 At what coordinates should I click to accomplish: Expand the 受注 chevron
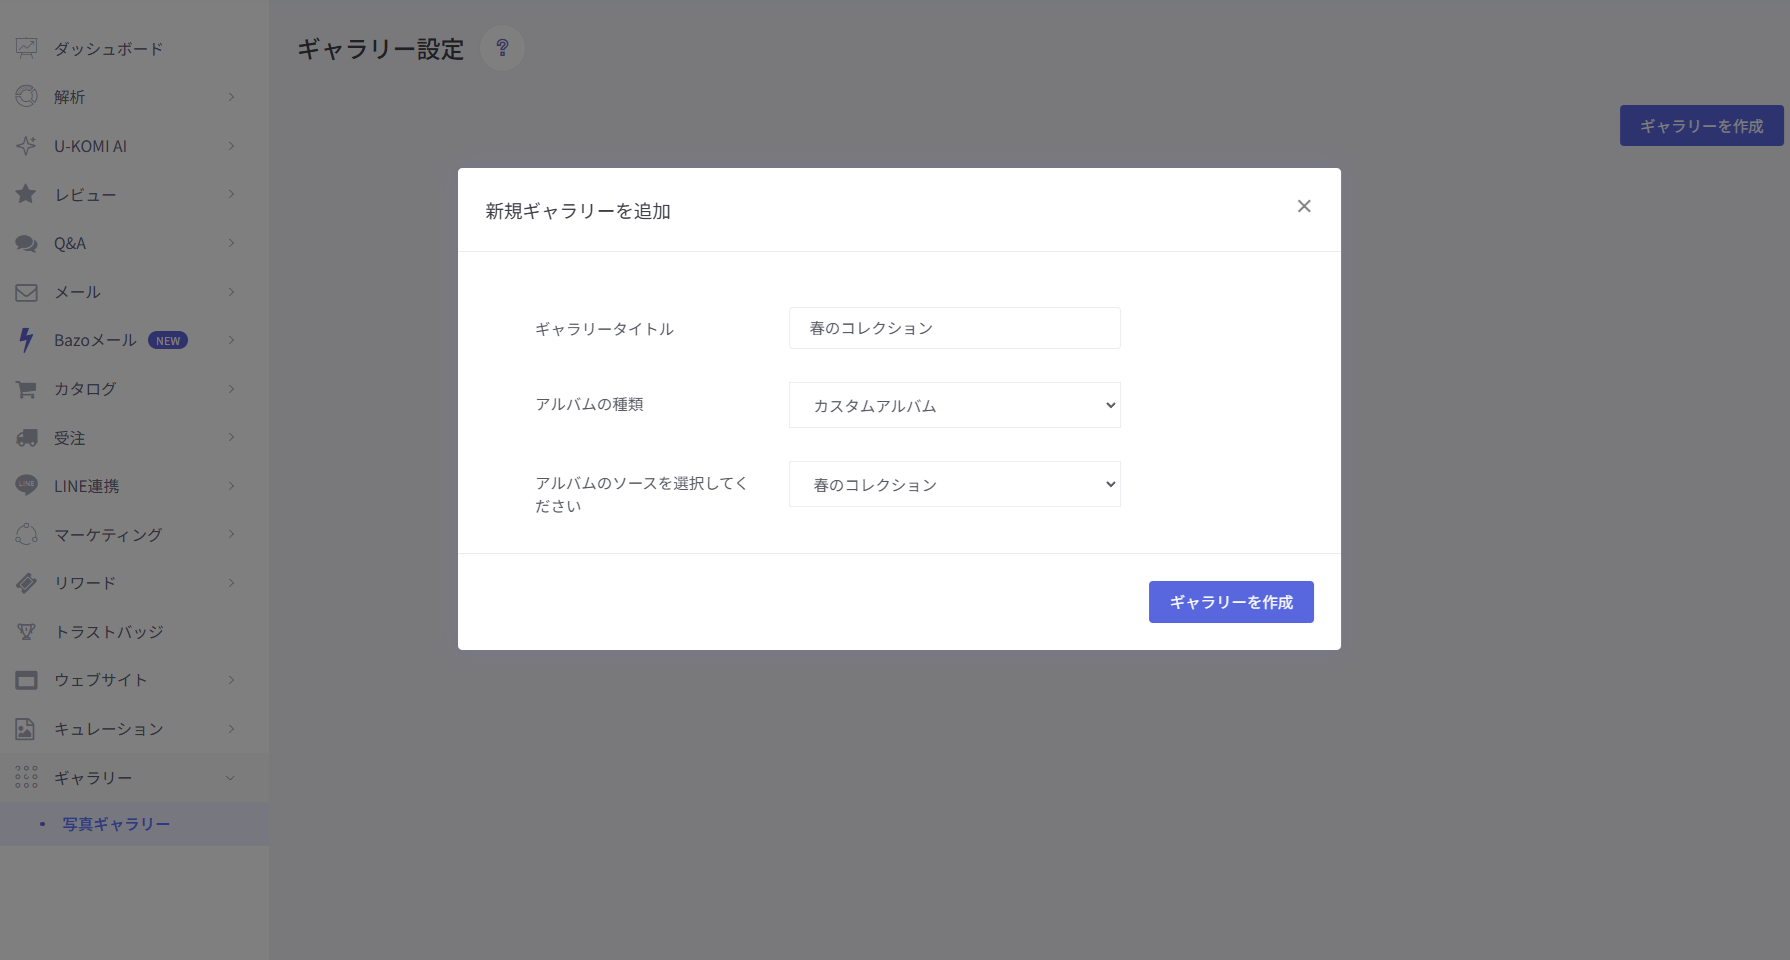(x=231, y=437)
